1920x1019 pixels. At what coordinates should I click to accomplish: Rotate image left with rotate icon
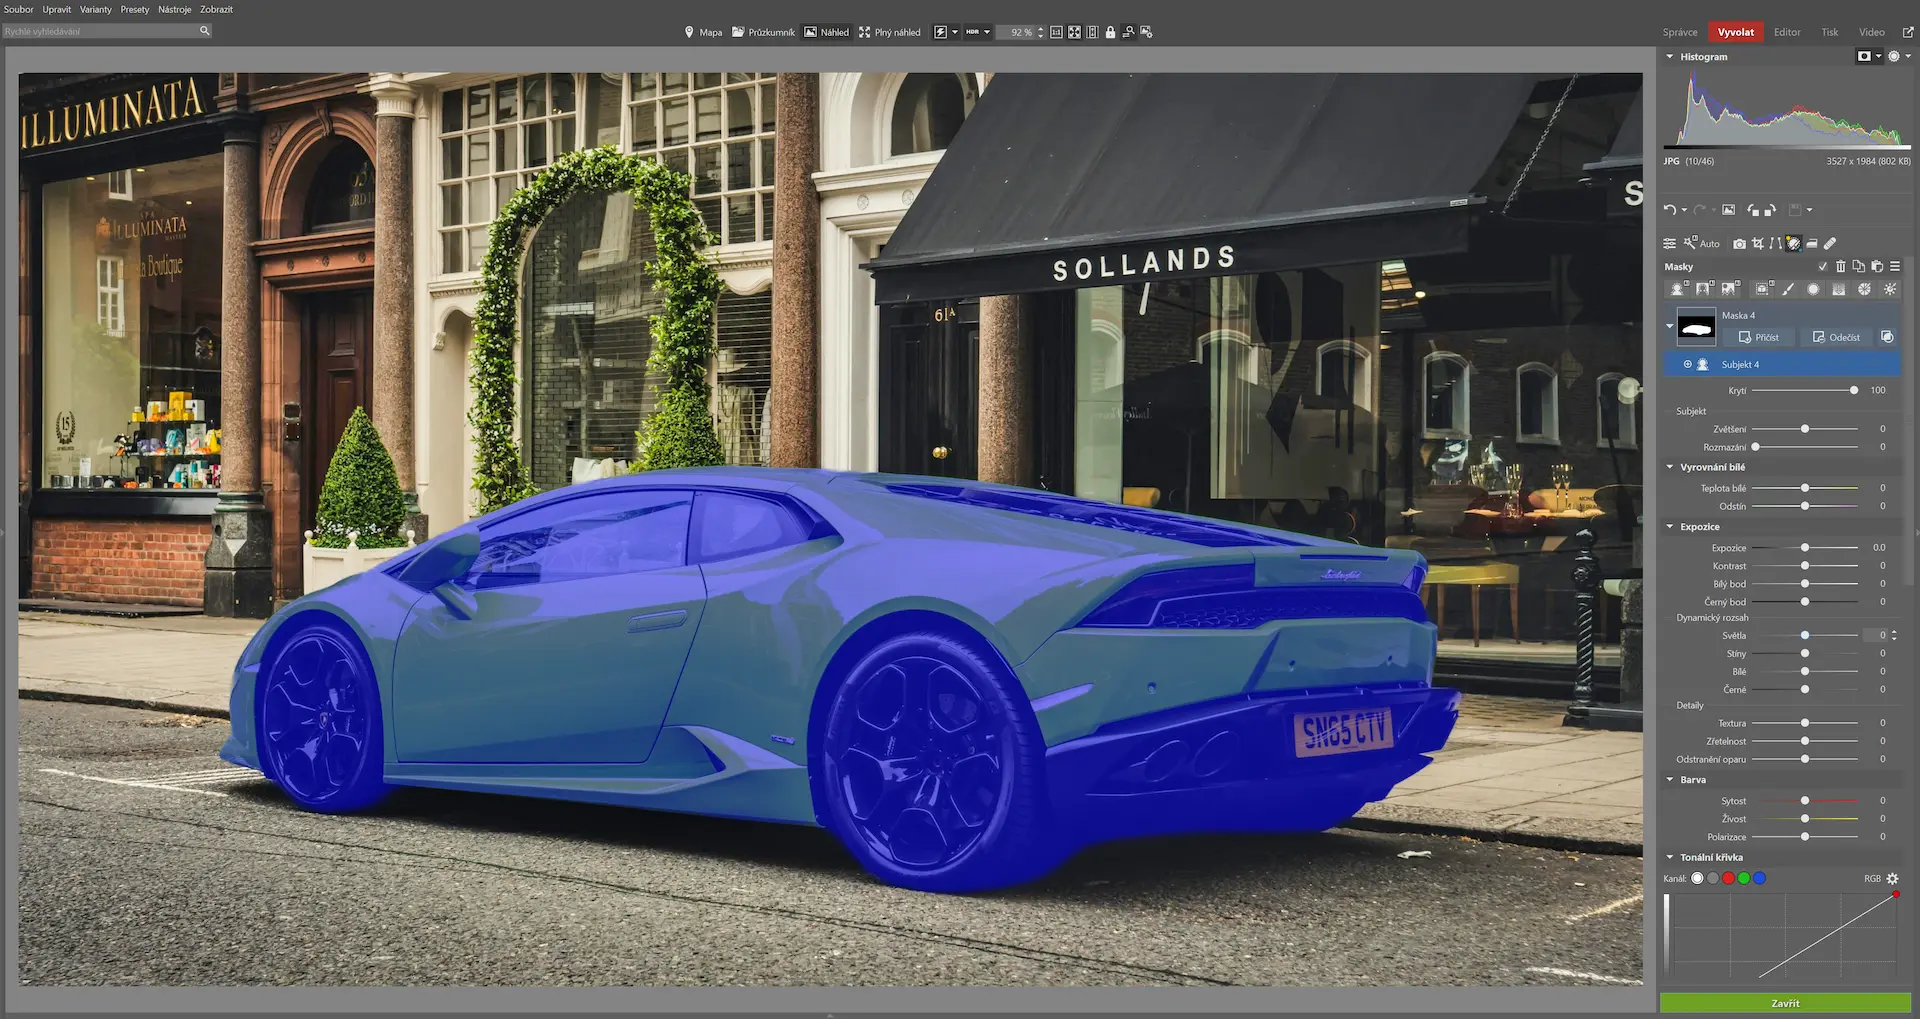click(1753, 210)
